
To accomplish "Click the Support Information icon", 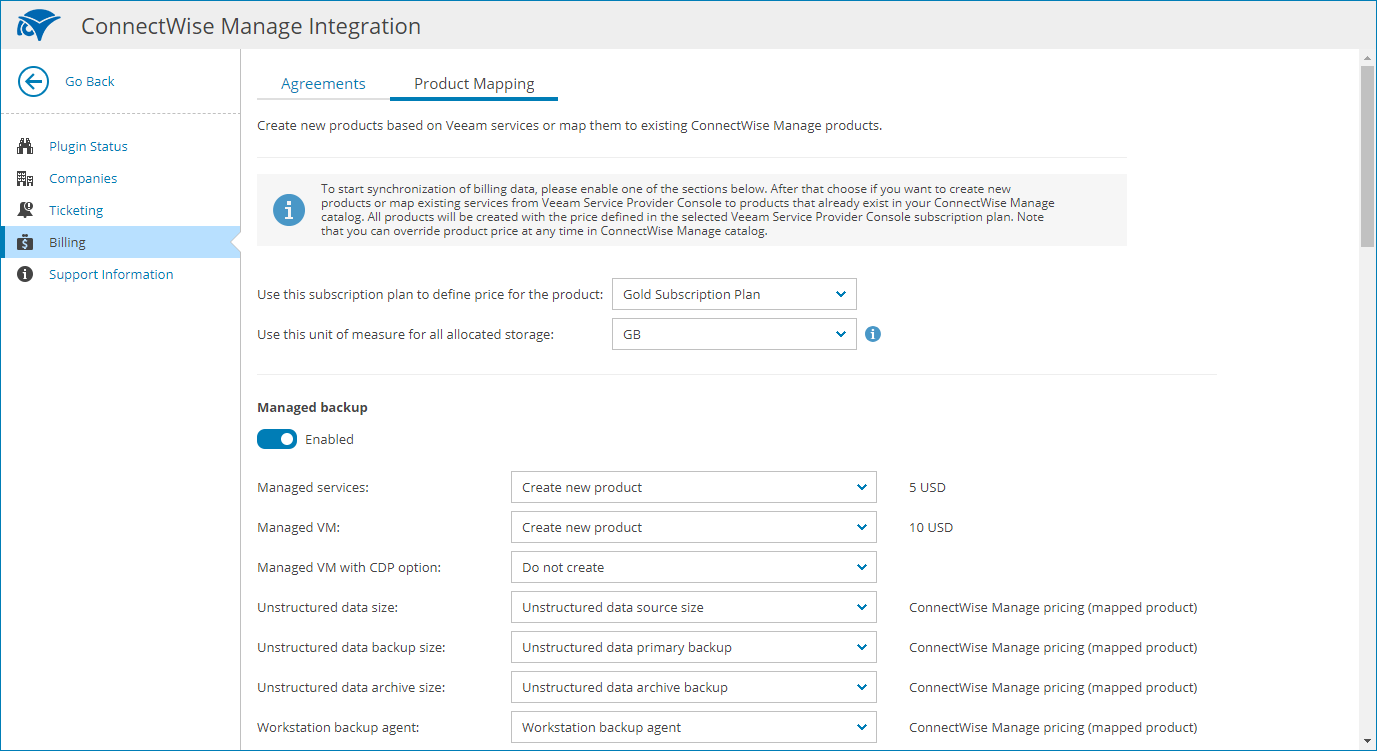I will coord(26,275).
